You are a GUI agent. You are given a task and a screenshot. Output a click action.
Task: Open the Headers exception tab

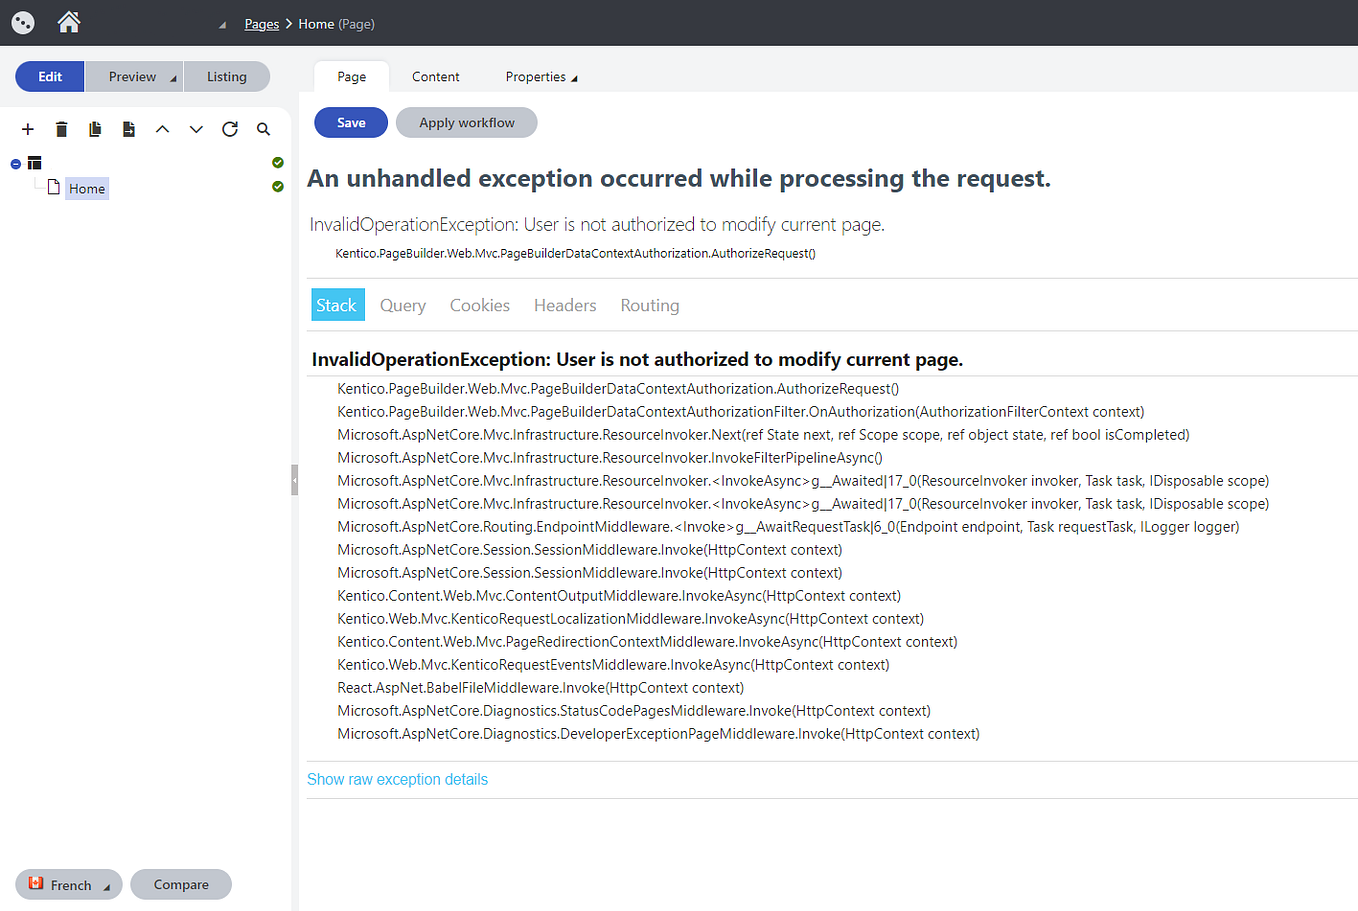pyautogui.click(x=564, y=305)
